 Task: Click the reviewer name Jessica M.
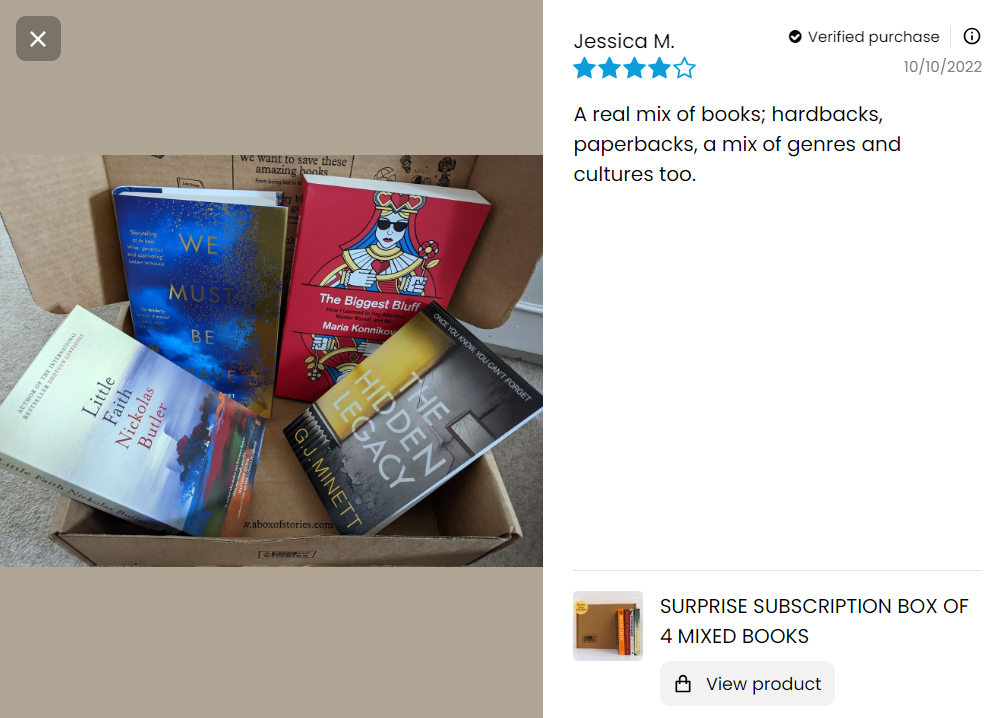(624, 41)
